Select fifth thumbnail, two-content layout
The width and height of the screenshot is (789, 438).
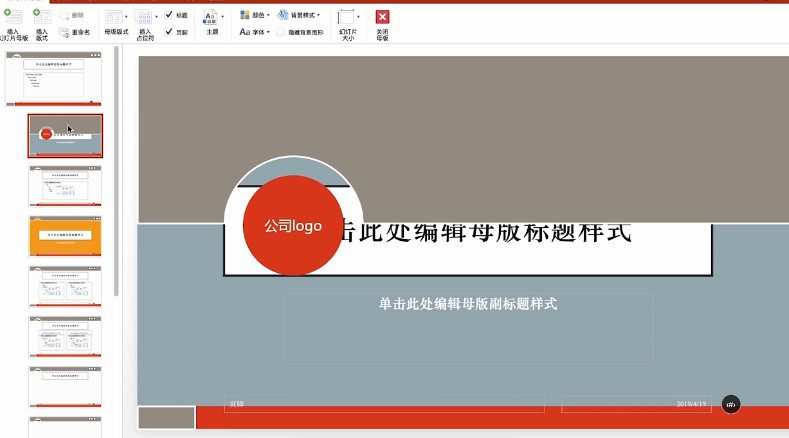pyautogui.click(x=65, y=286)
